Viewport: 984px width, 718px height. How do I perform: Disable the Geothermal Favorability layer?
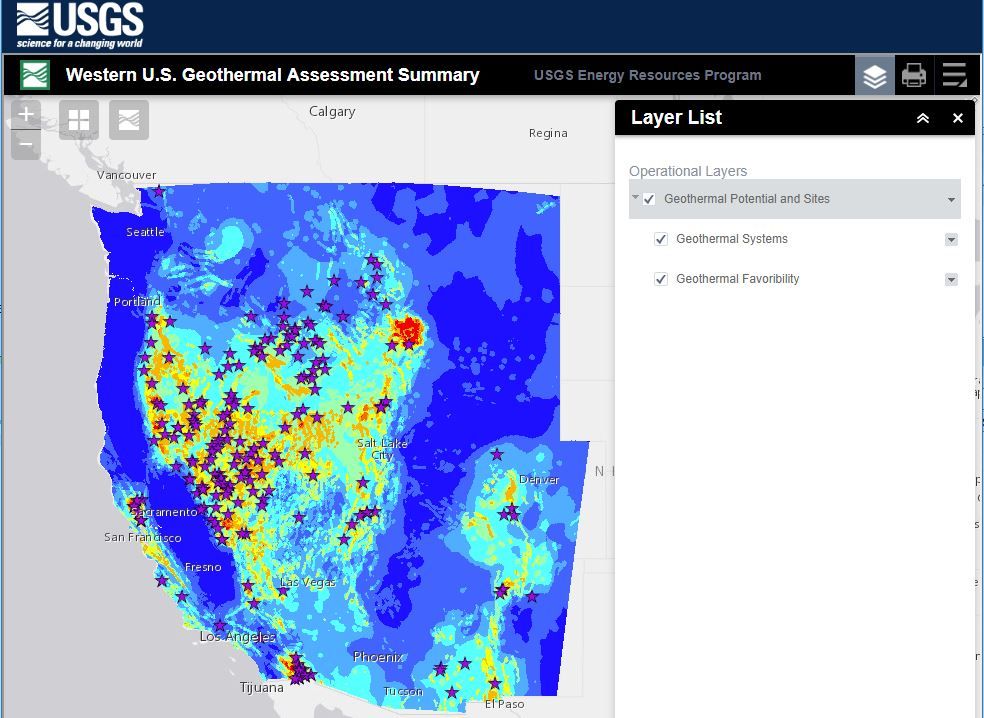point(661,279)
